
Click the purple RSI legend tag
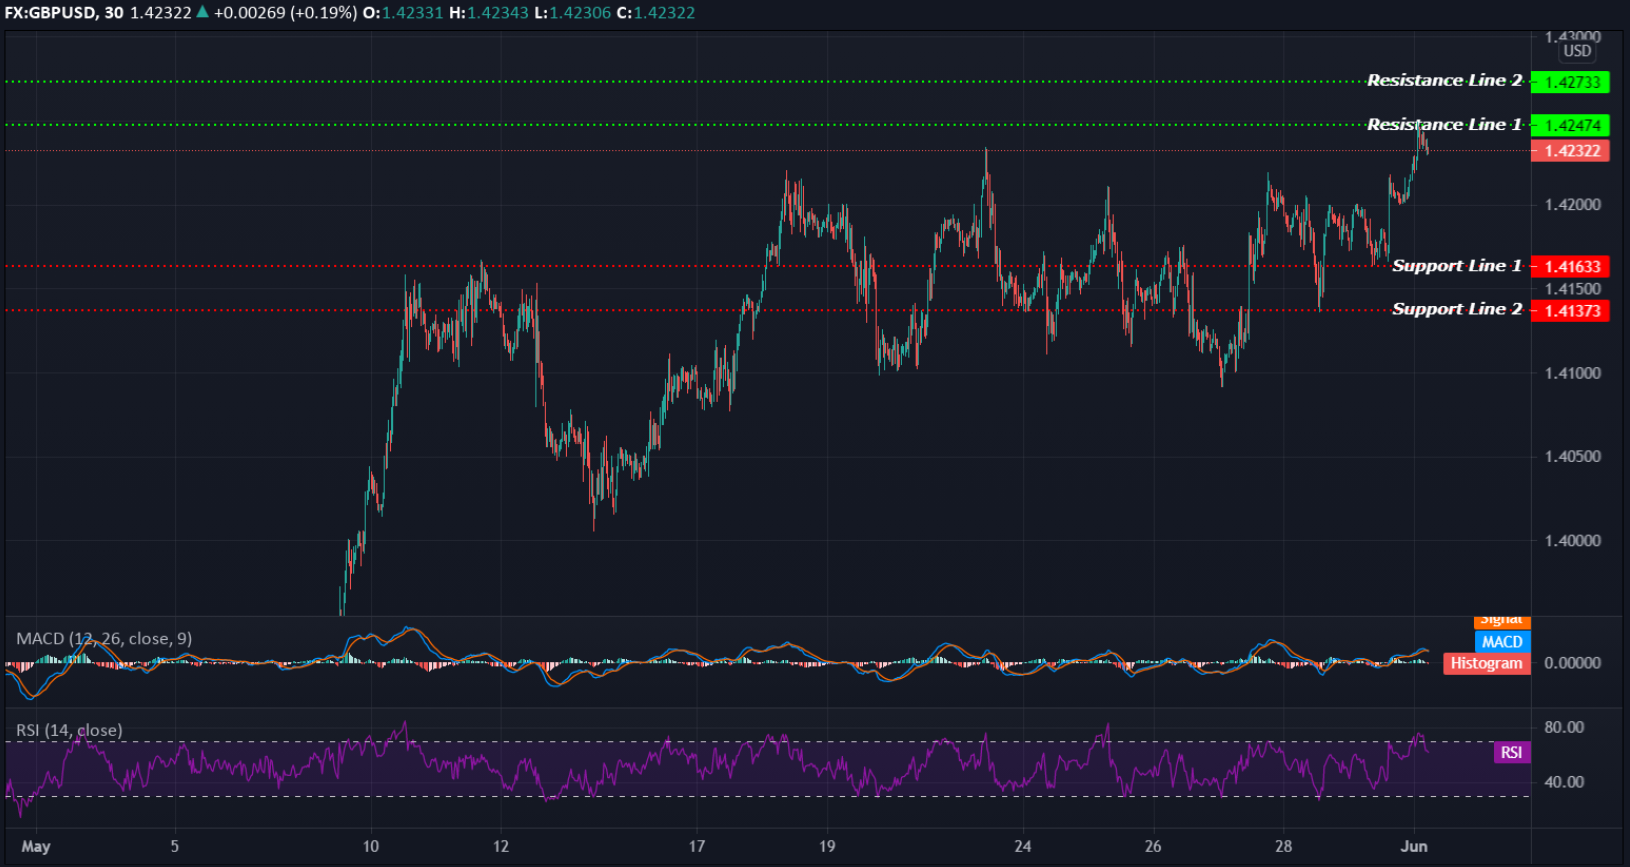pyautogui.click(x=1511, y=752)
